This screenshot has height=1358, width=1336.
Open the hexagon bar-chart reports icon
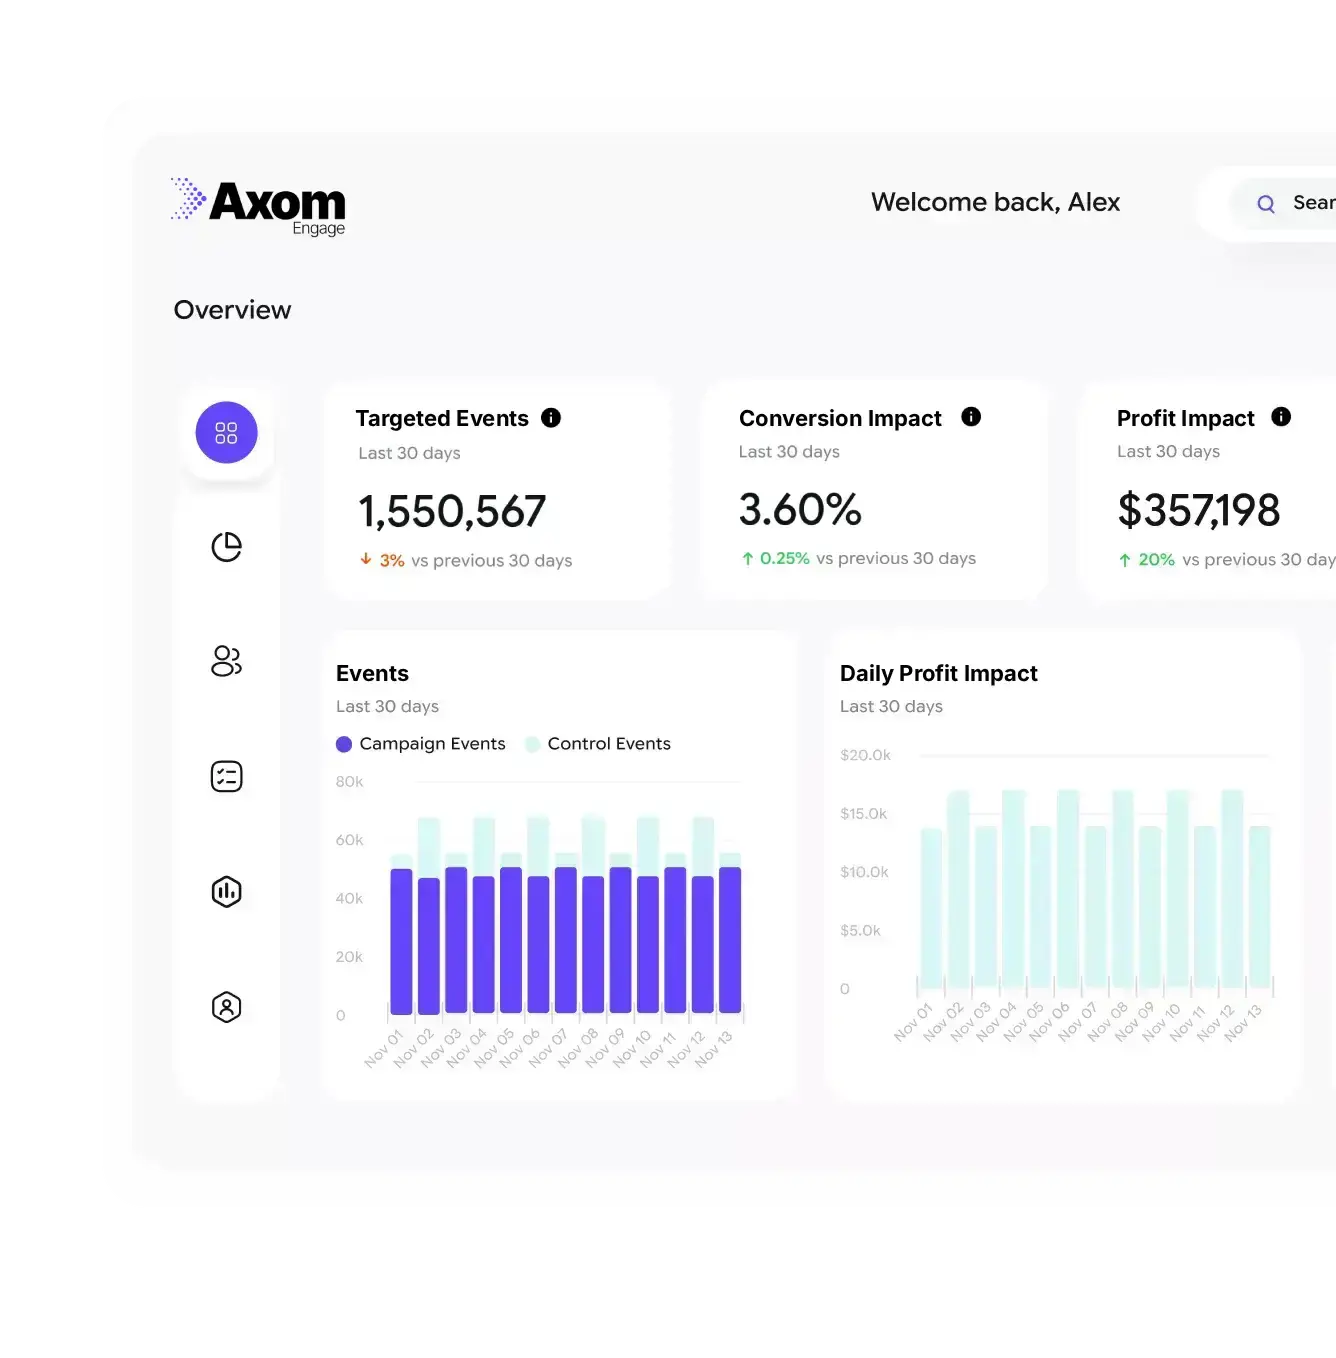(x=227, y=892)
